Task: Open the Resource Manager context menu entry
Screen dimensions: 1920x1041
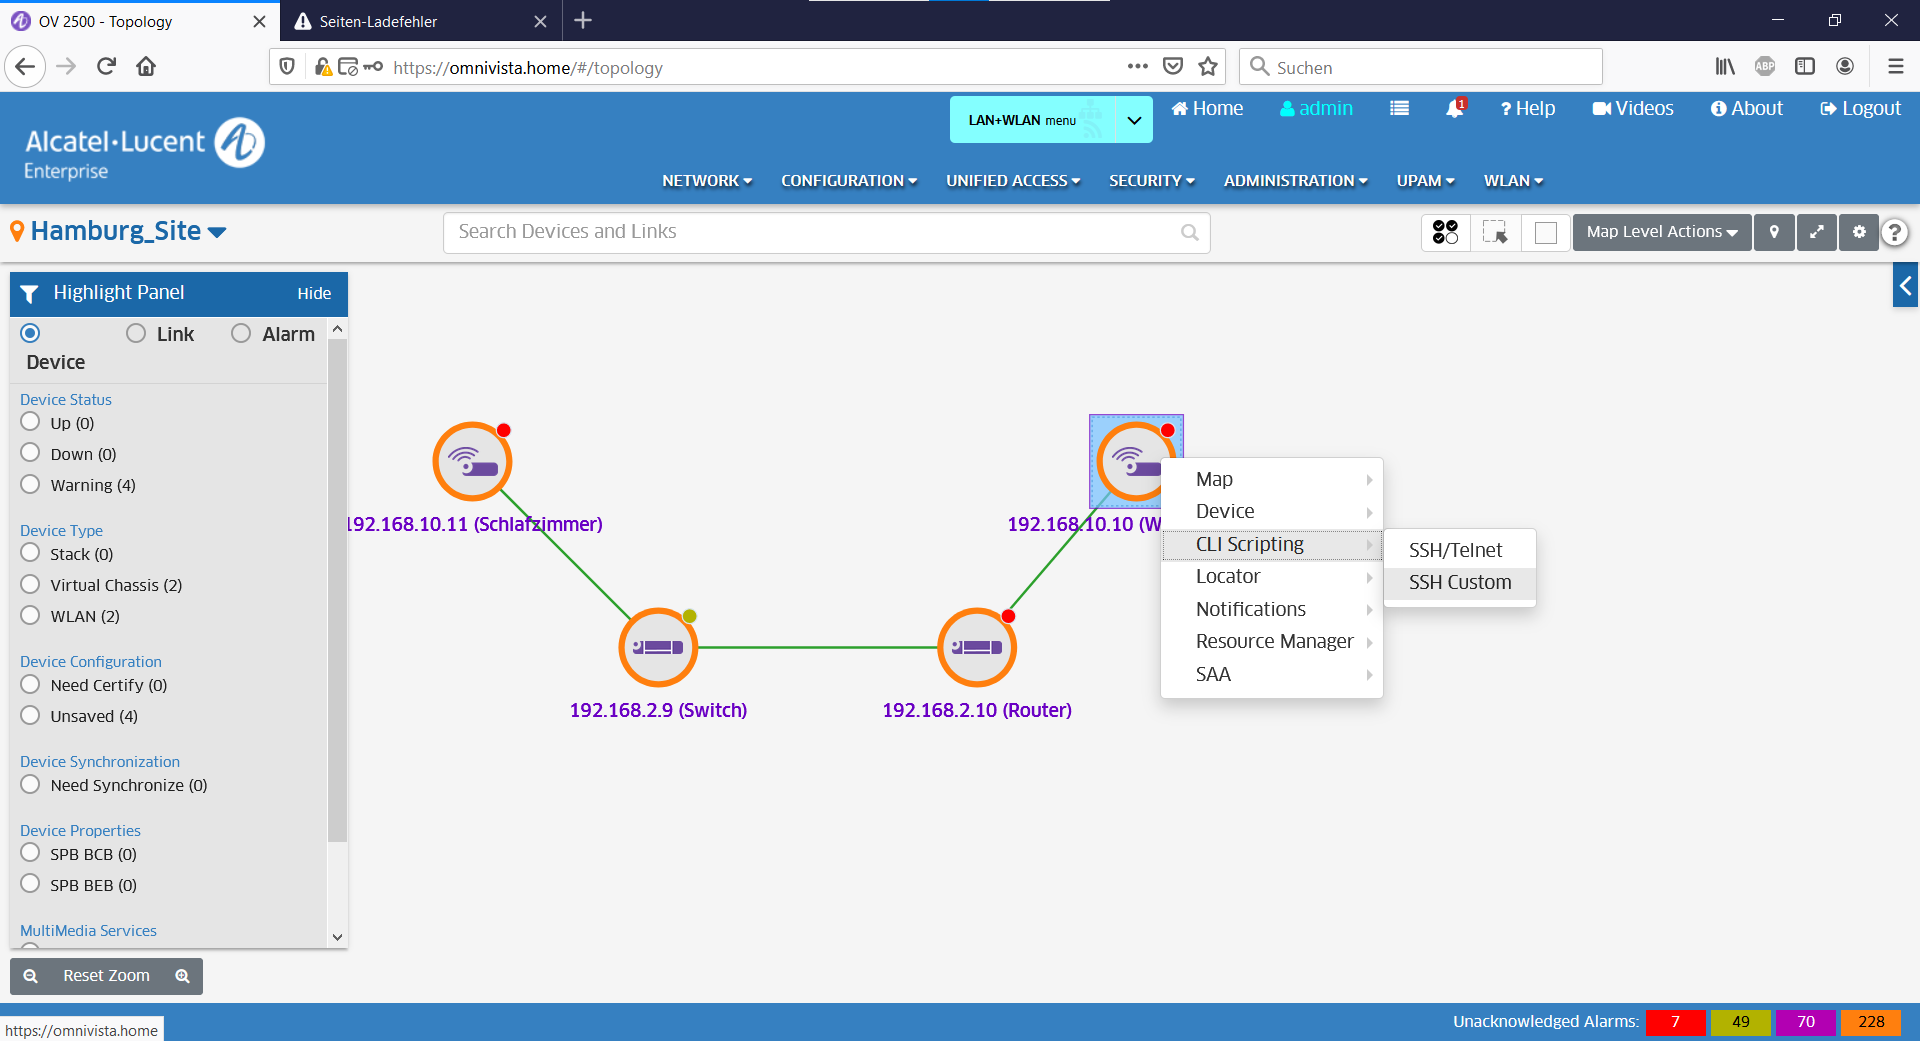Action: [1273, 642]
